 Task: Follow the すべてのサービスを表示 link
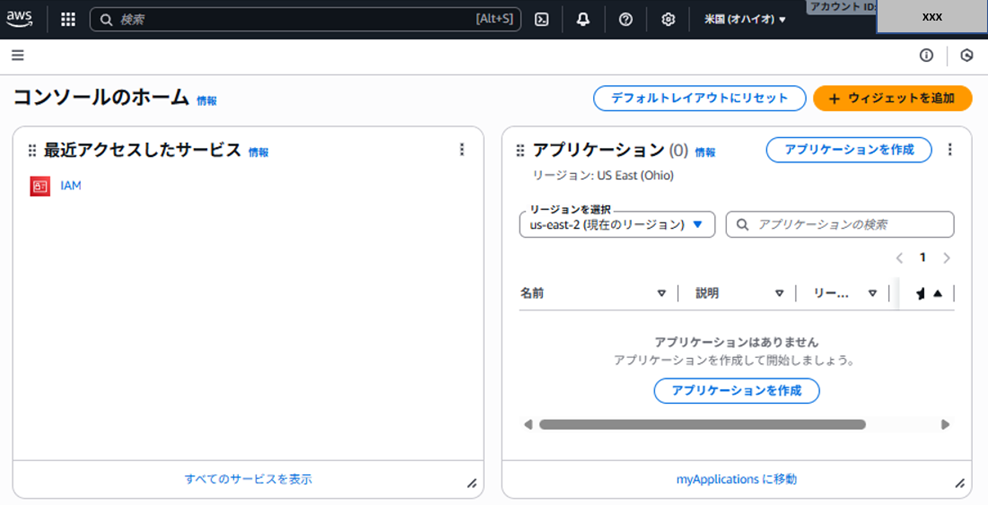pyautogui.click(x=248, y=479)
